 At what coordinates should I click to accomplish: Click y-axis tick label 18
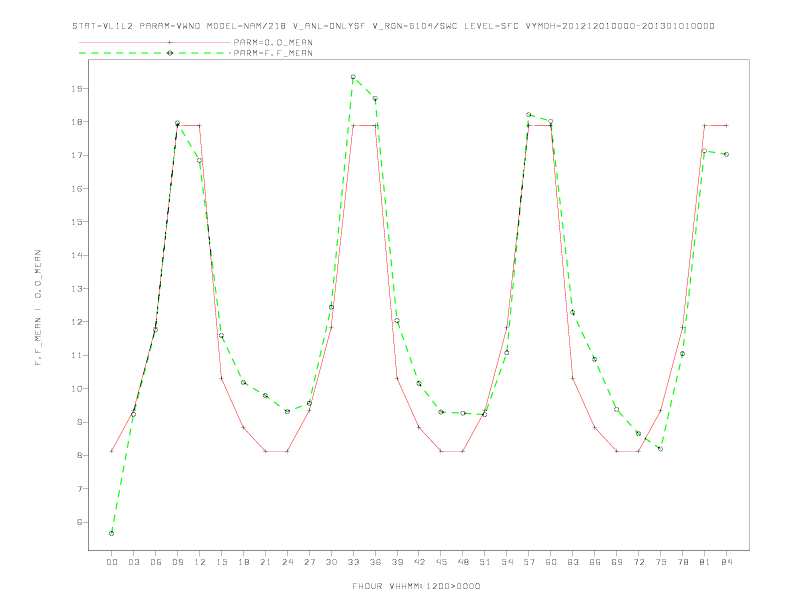[76, 122]
